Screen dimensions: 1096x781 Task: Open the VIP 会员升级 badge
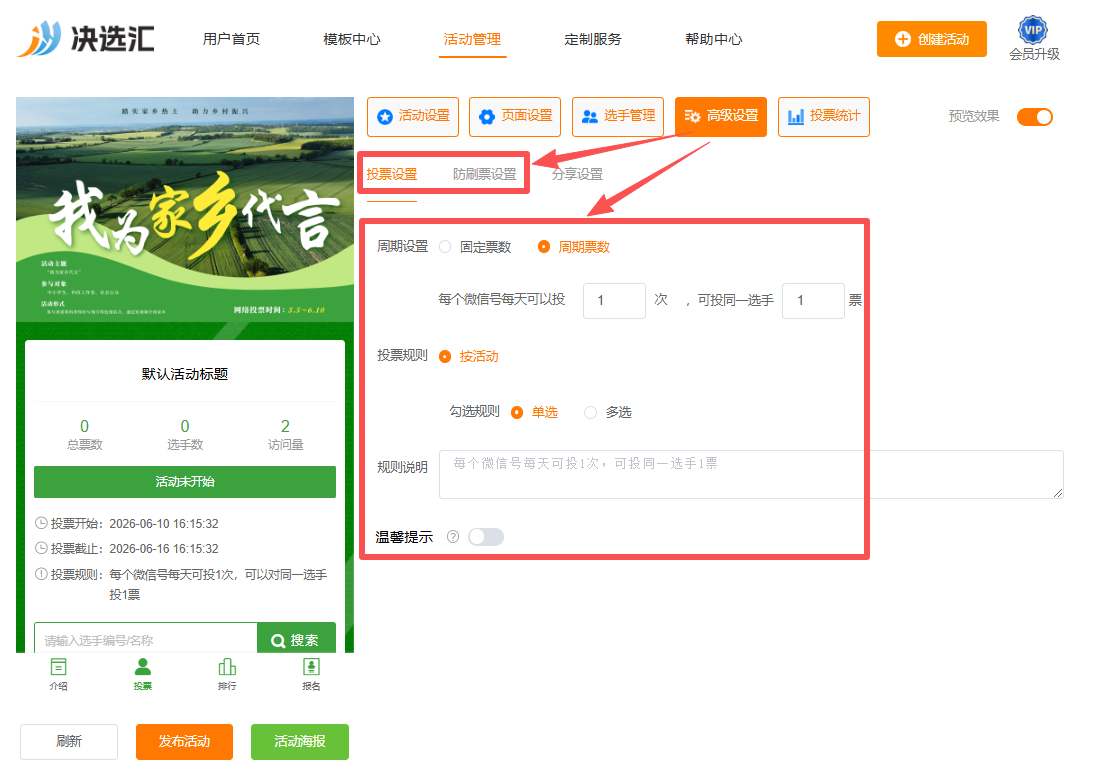coord(1034,38)
